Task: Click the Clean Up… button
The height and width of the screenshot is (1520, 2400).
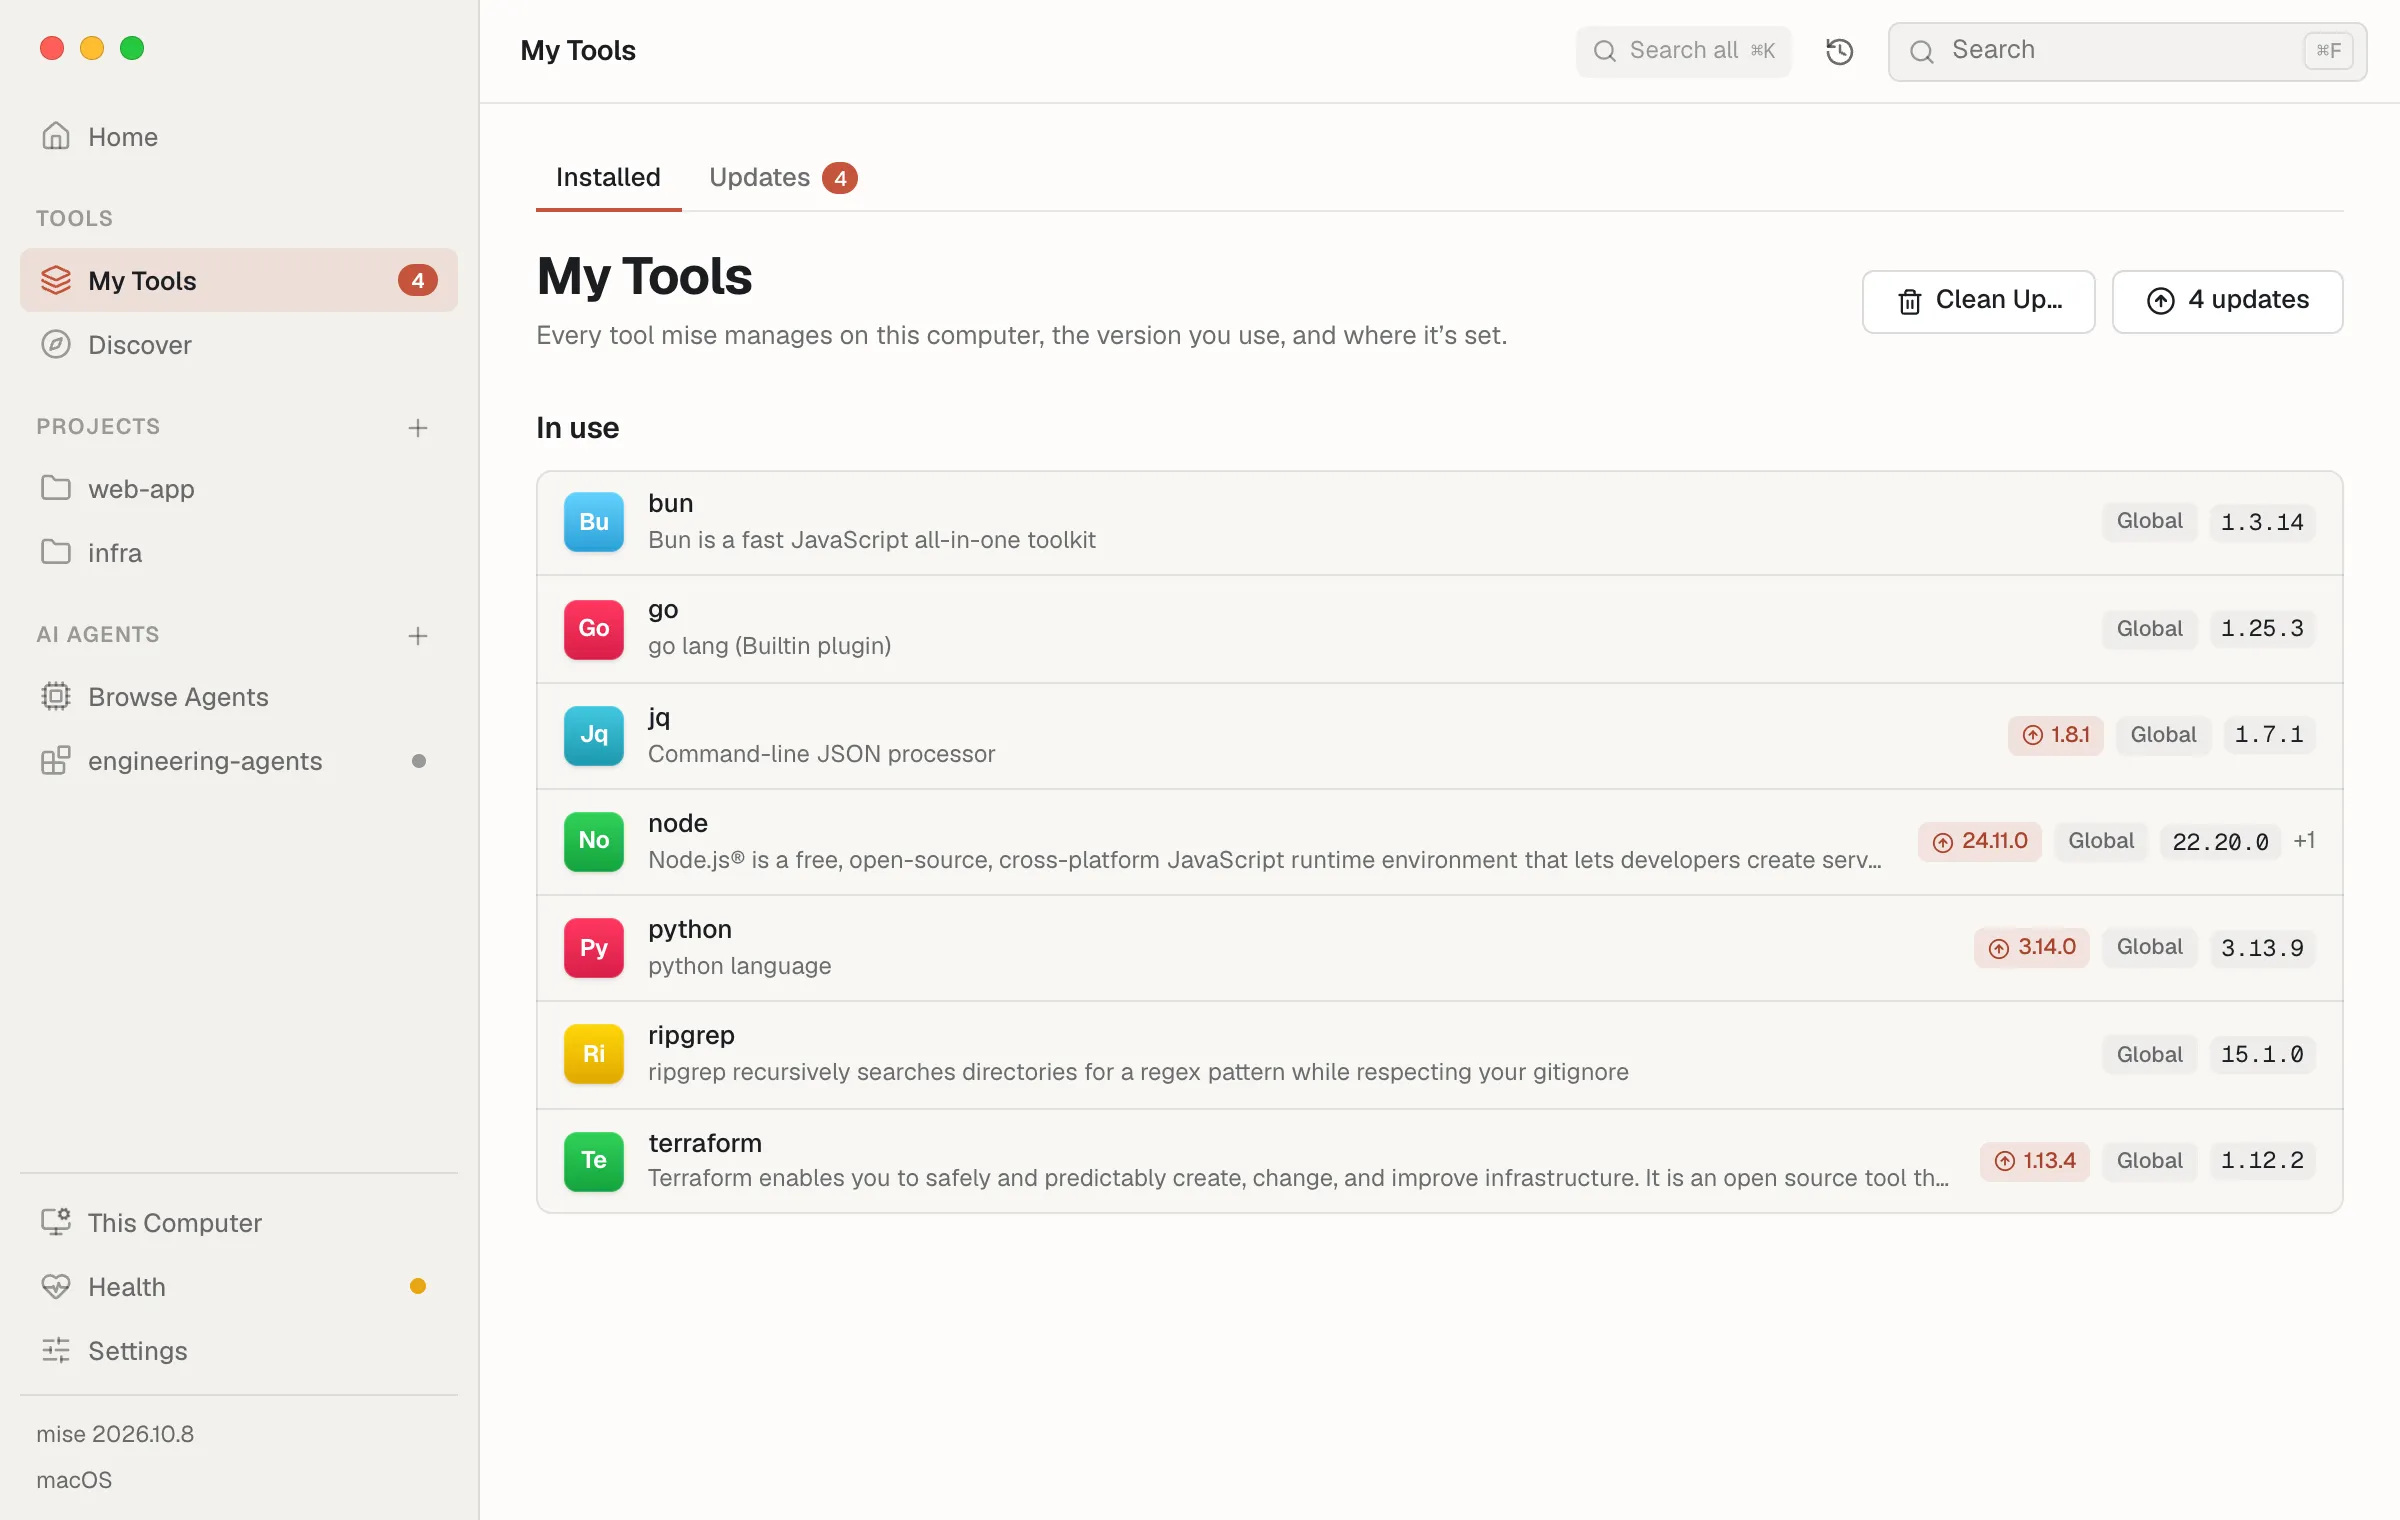Action: point(1978,301)
